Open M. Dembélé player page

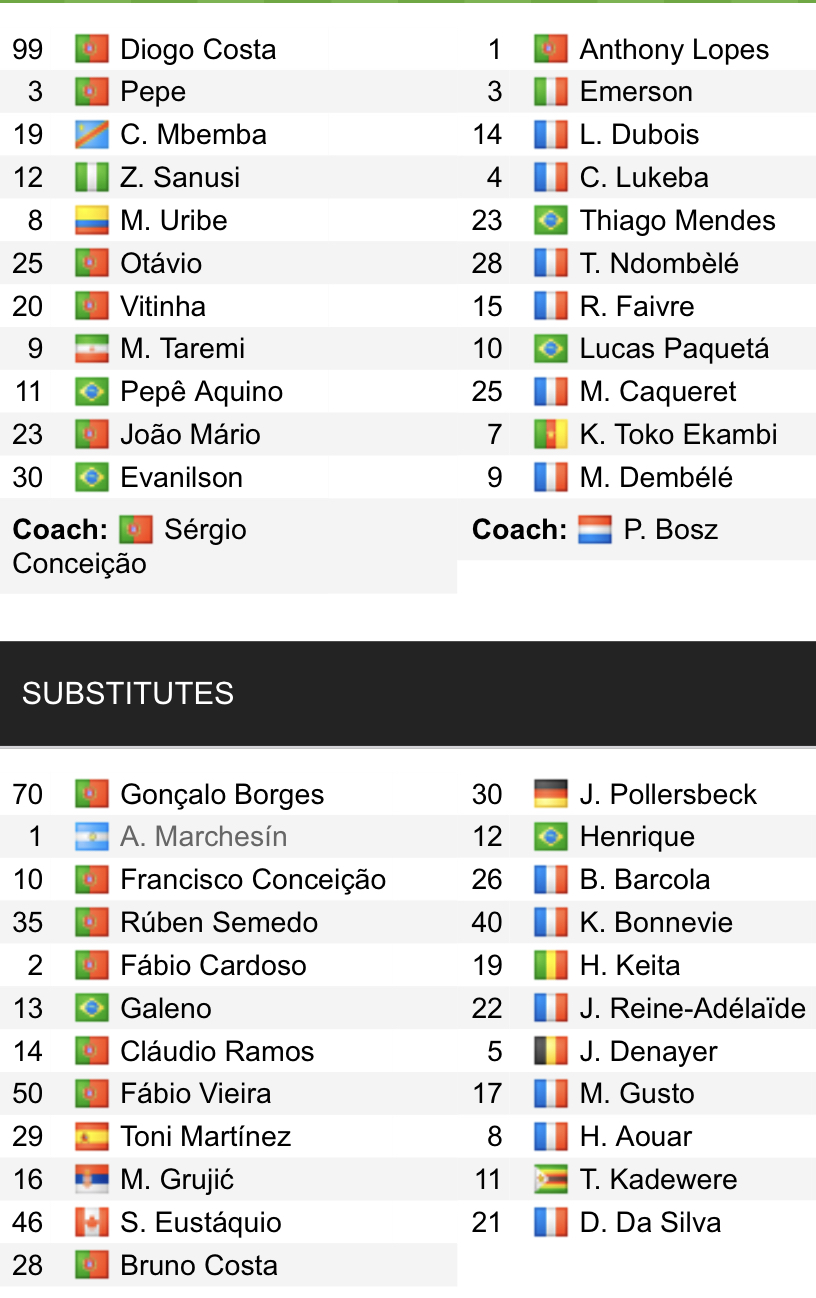coord(656,478)
